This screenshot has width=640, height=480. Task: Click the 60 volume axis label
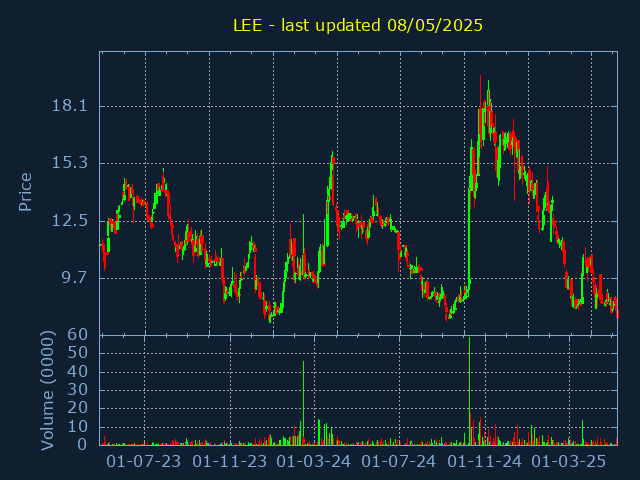78,335
